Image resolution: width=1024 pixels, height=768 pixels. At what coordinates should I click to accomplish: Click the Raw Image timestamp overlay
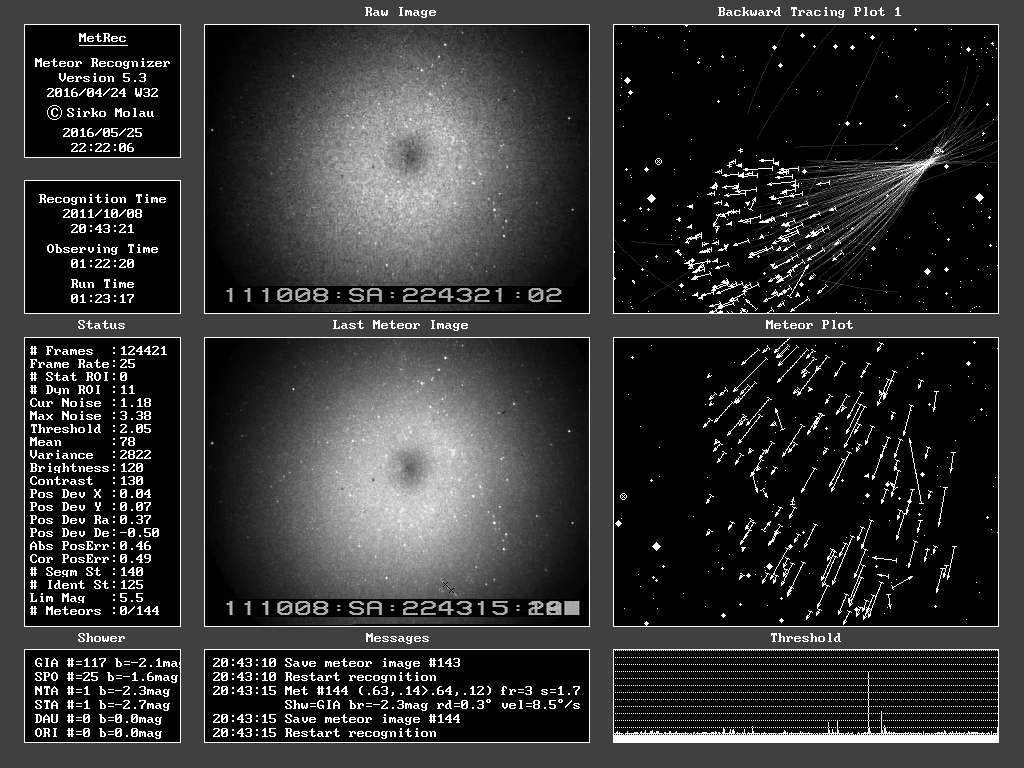point(393,296)
